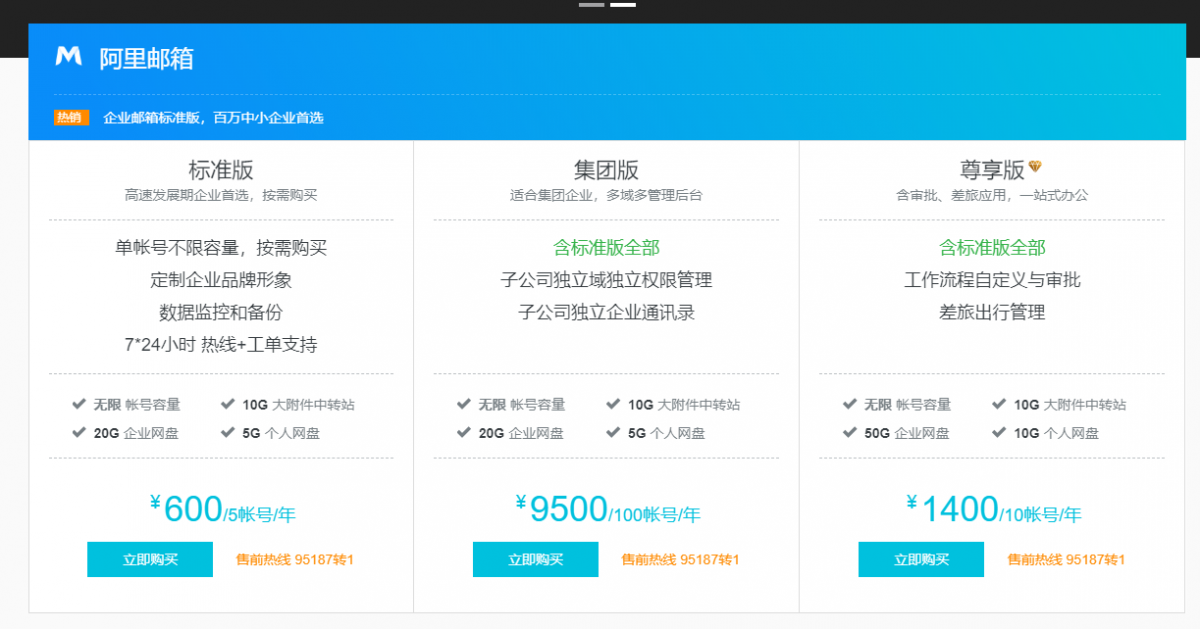Viewport: 1200px width, 629px height.
Task: Click the 集团版 plan title
Action: 606,170
